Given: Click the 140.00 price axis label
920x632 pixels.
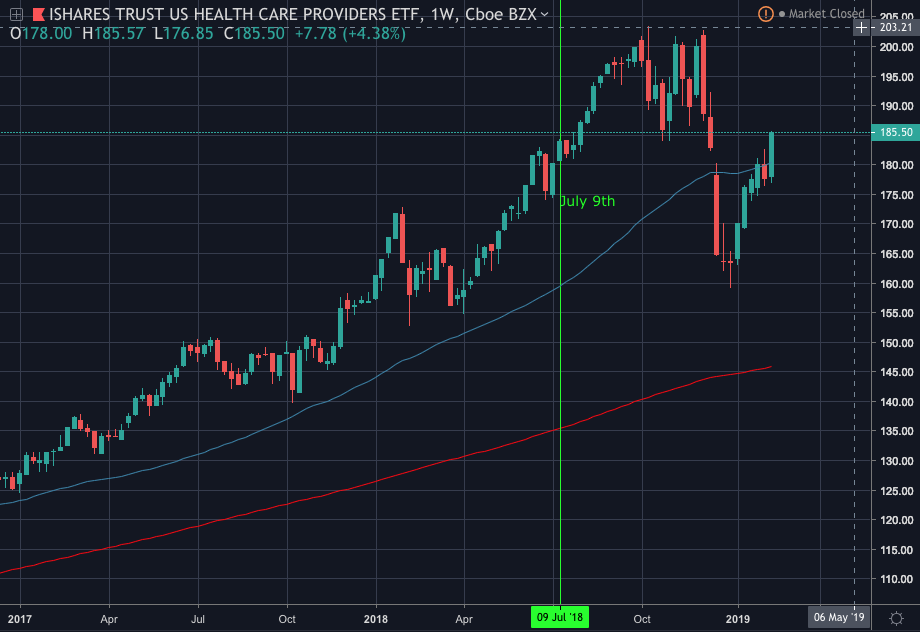Looking at the screenshot, I should [896, 402].
